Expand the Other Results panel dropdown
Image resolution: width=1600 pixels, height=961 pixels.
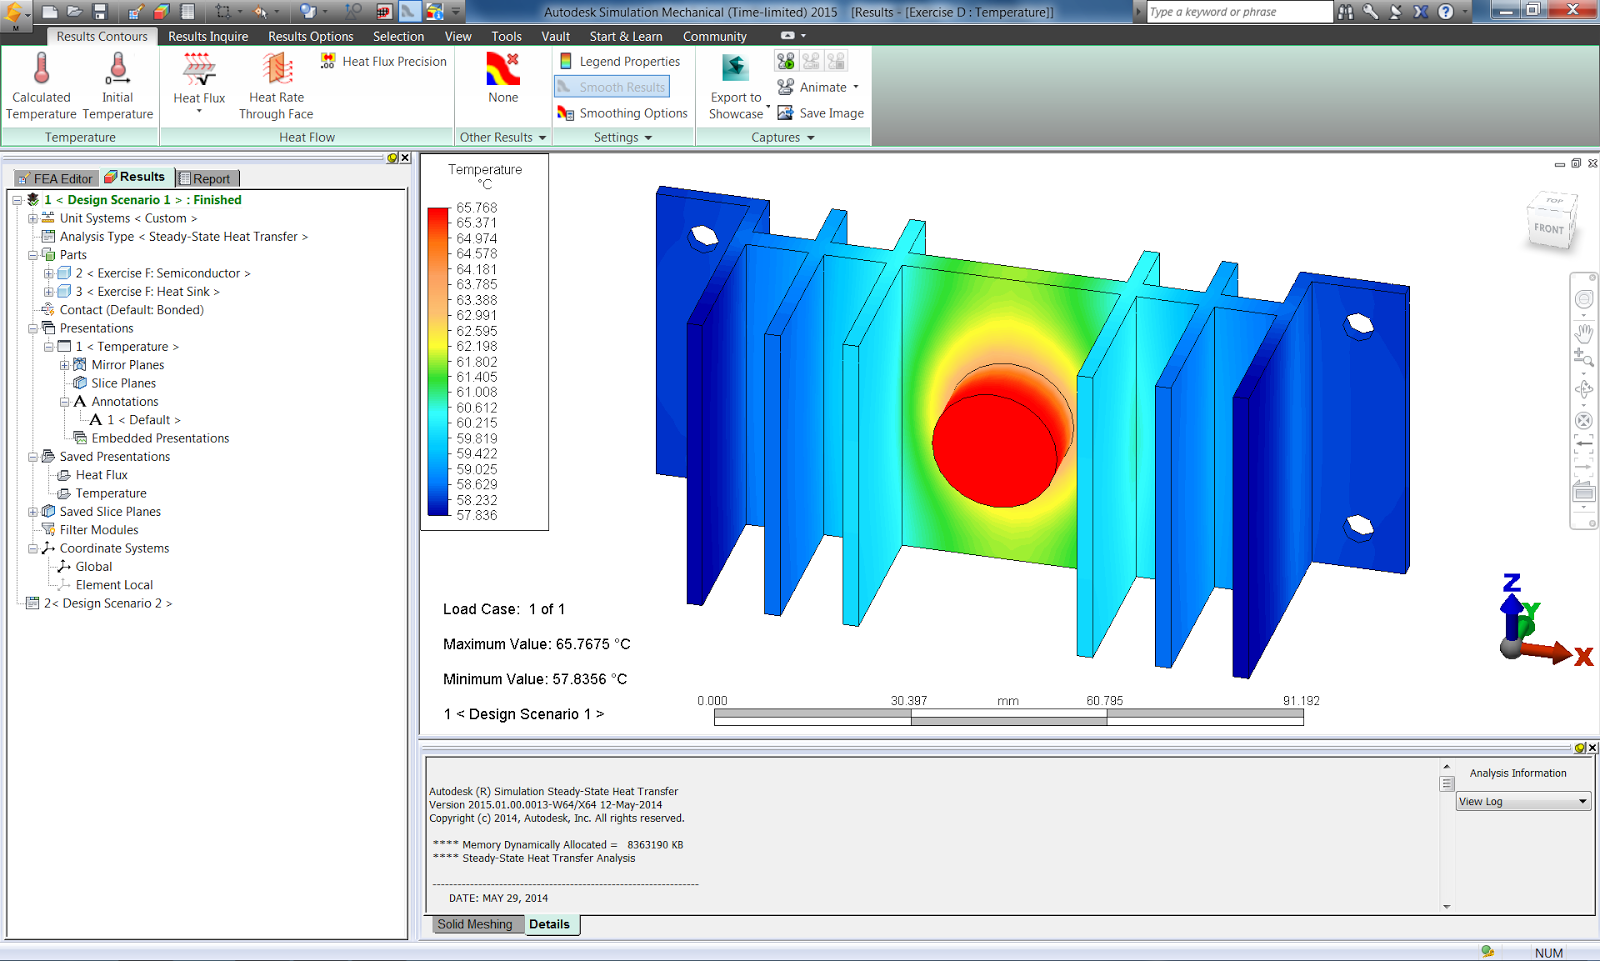(x=503, y=137)
